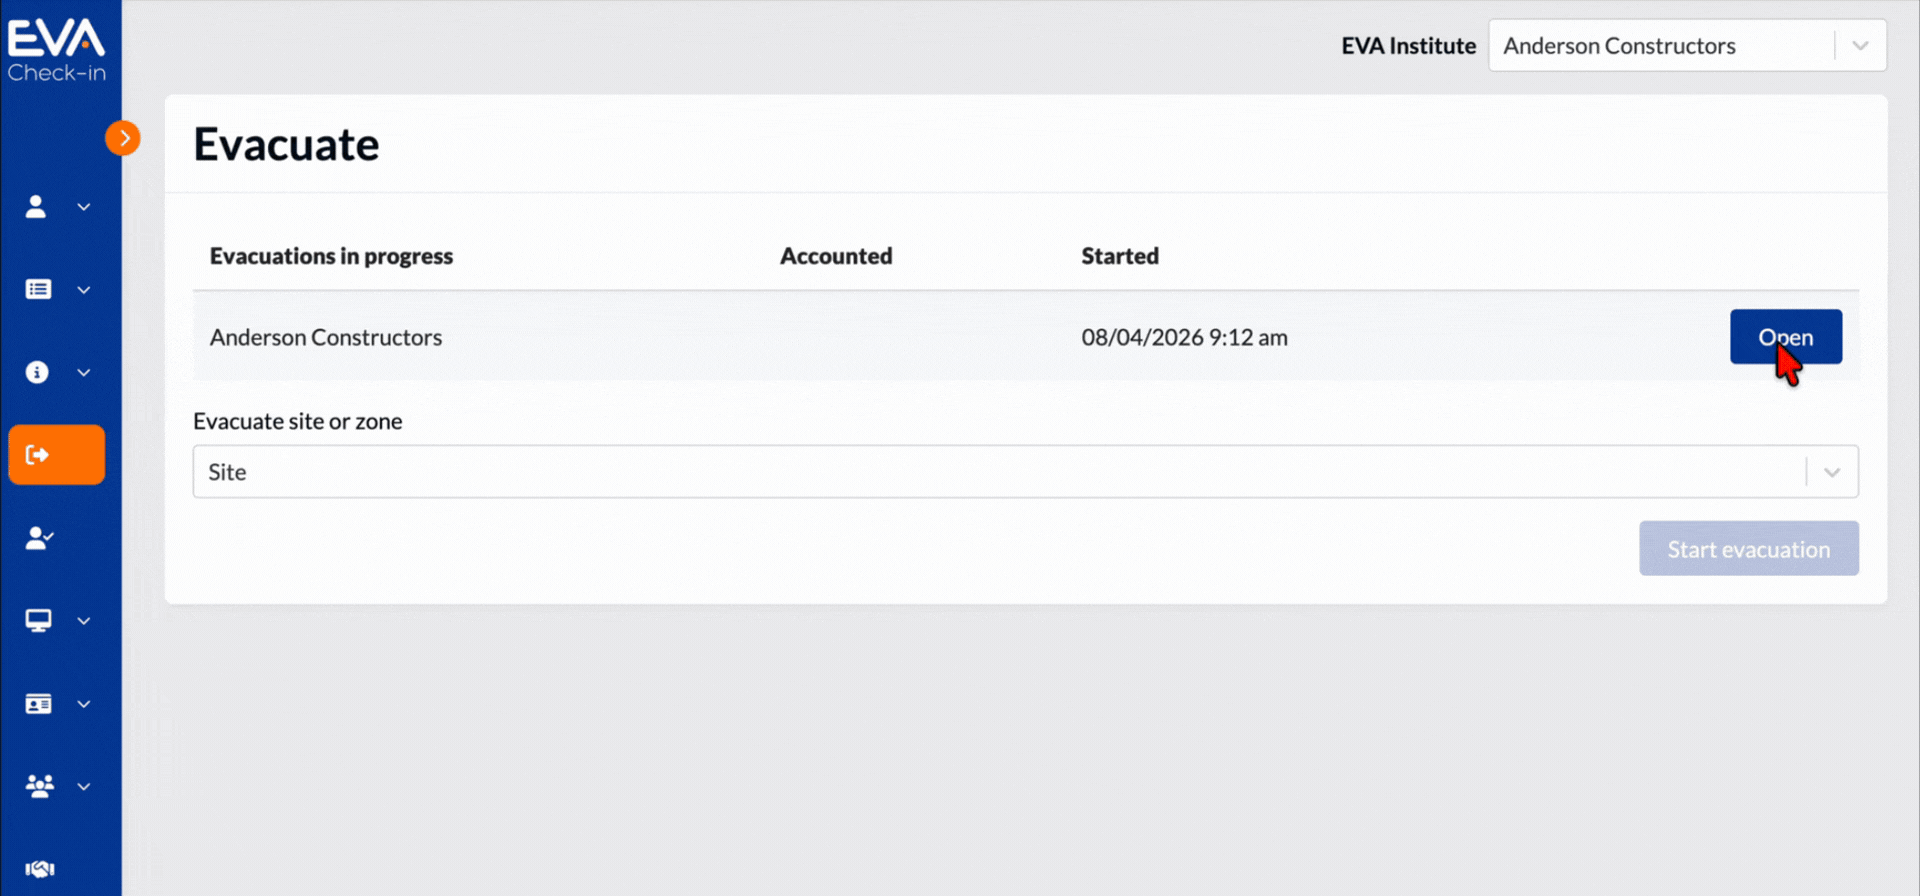This screenshot has height=896, width=1920.
Task: Click the institute dropdown arrow
Action: 1860,46
